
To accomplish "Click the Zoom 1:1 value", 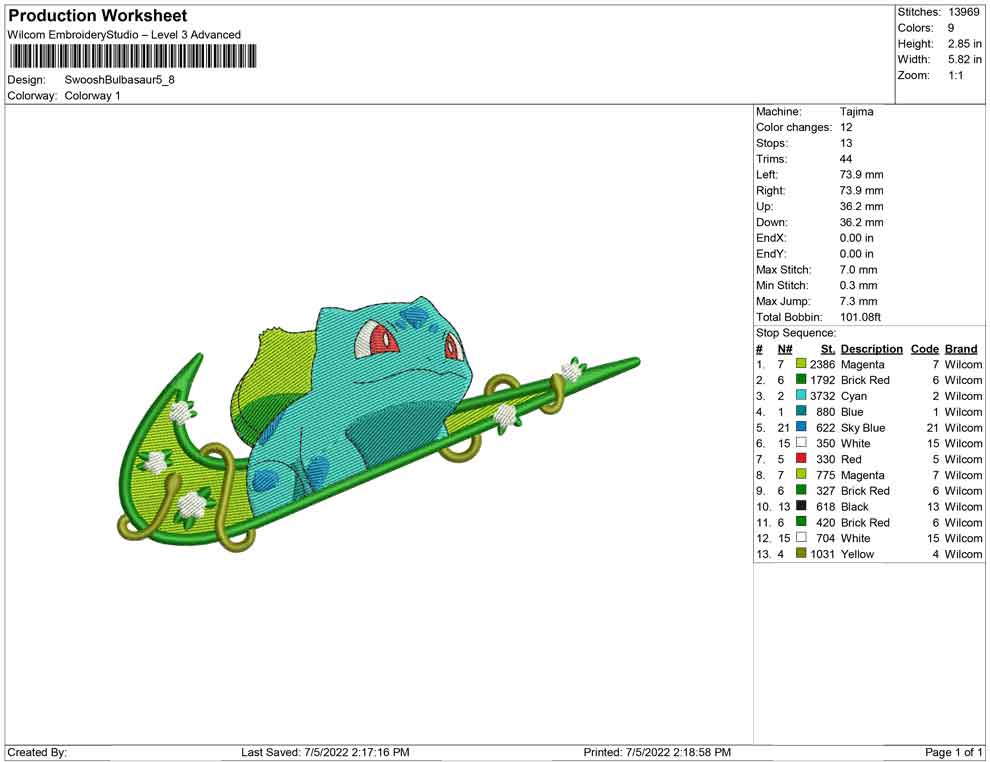I will (955, 76).
